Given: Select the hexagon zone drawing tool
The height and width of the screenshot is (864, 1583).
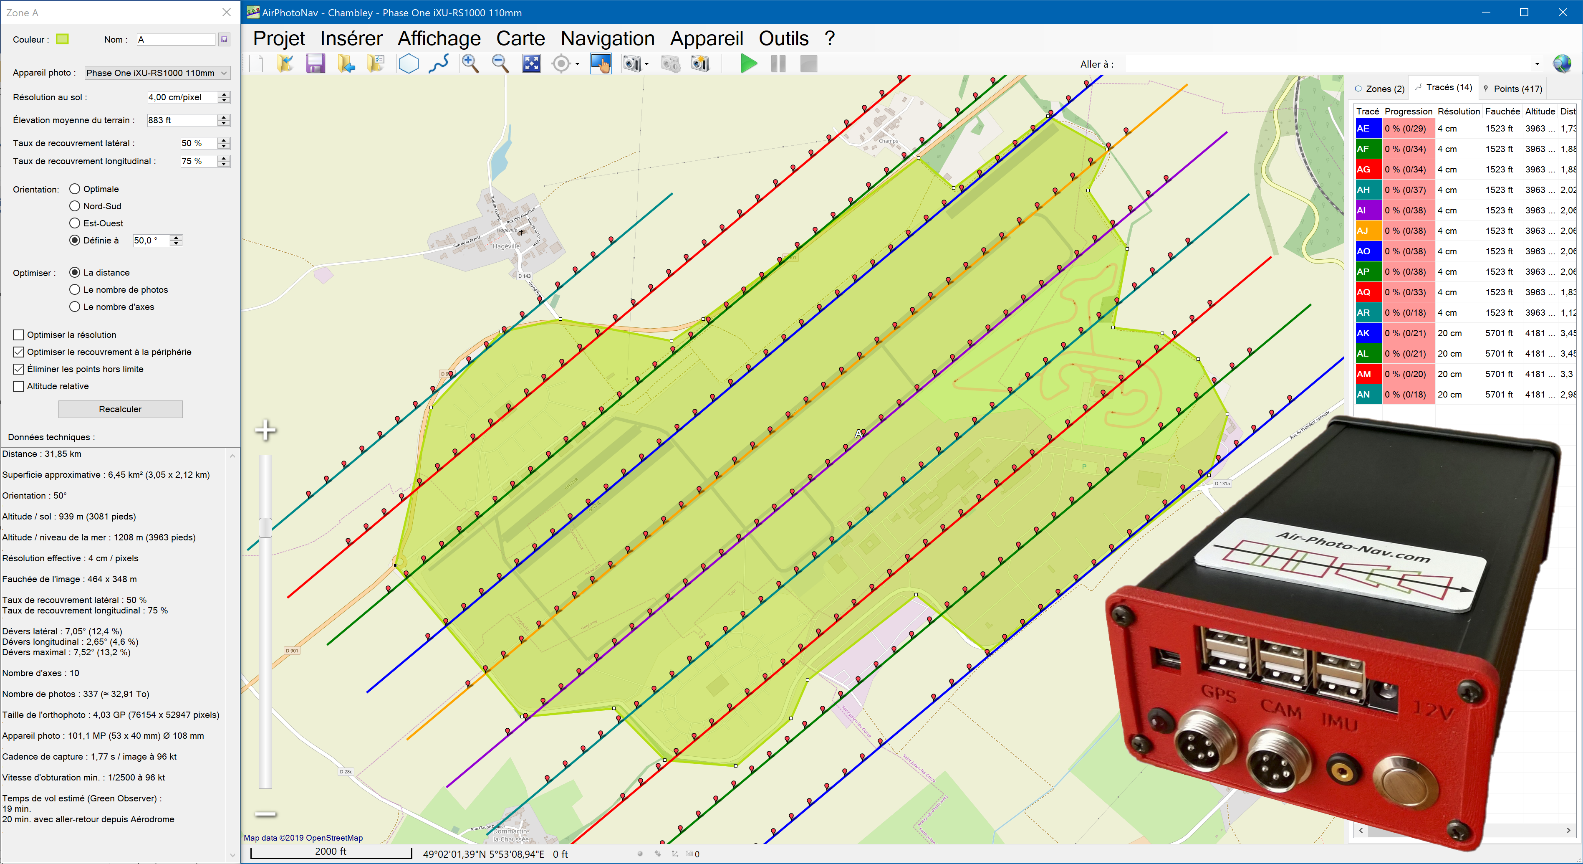Looking at the screenshot, I should click(x=408, y=64).
